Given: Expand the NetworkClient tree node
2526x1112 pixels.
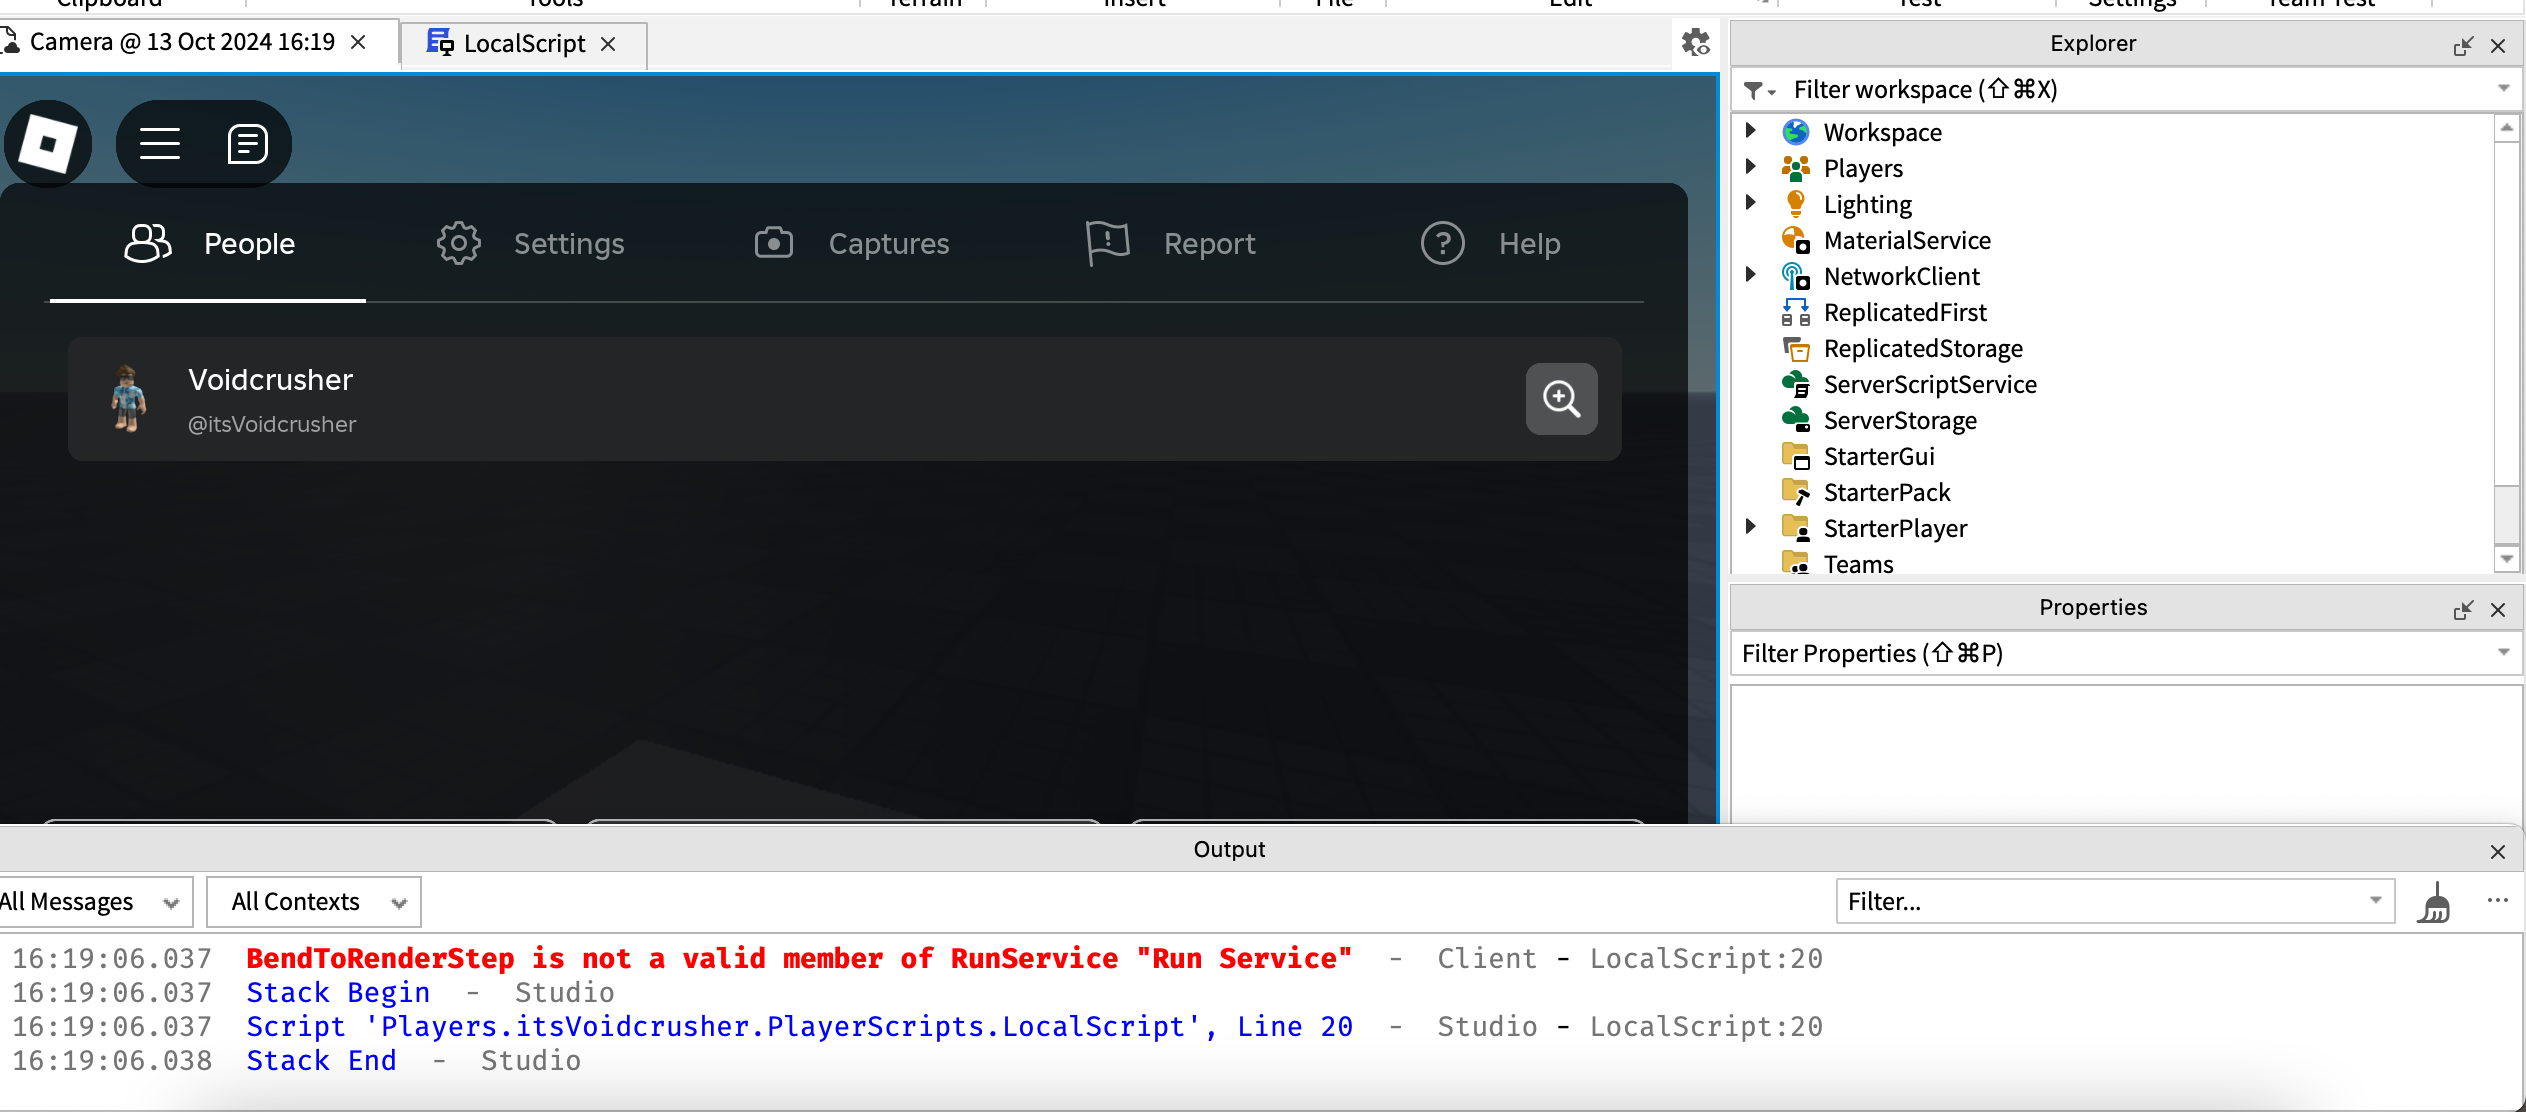Looking at the screenshot, I should point(1751,274).
